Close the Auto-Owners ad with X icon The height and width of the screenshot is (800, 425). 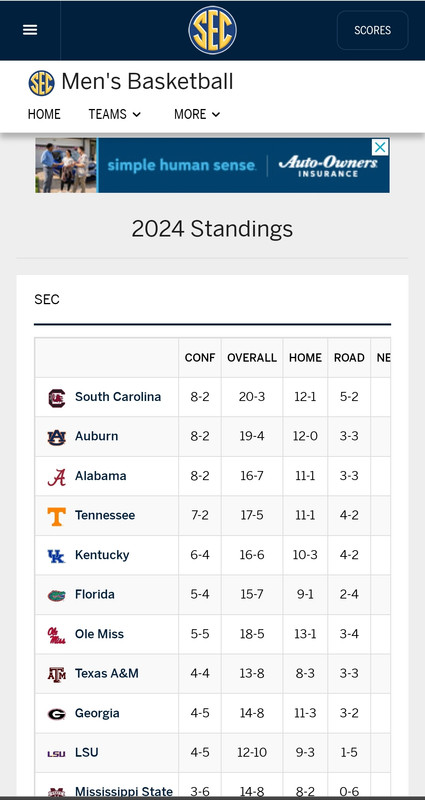tap(380, 147)
